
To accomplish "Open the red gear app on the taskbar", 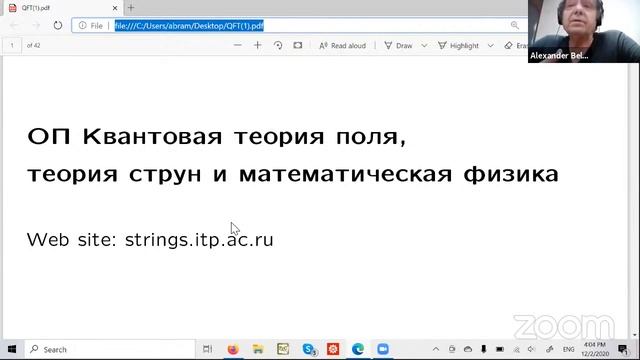I will 333,349.
